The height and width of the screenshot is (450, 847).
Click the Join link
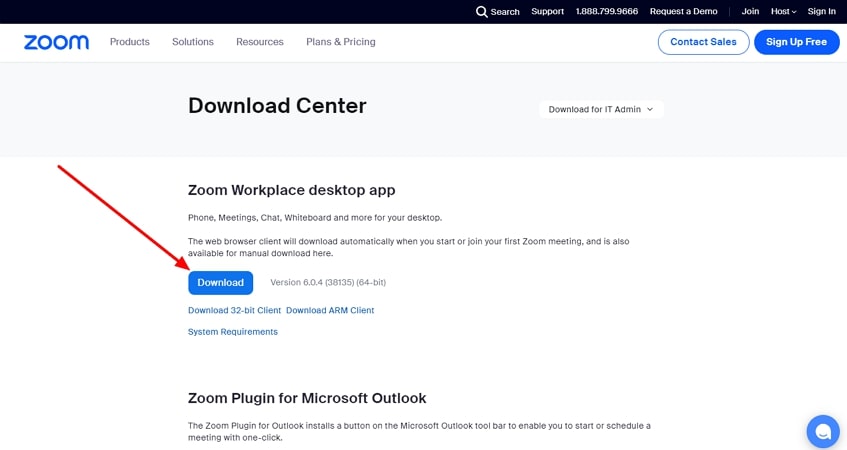750,12
